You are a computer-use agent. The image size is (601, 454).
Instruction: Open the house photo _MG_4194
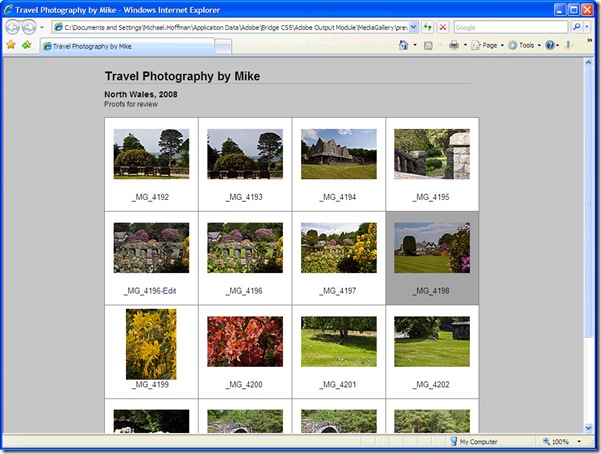click(339, 154)
